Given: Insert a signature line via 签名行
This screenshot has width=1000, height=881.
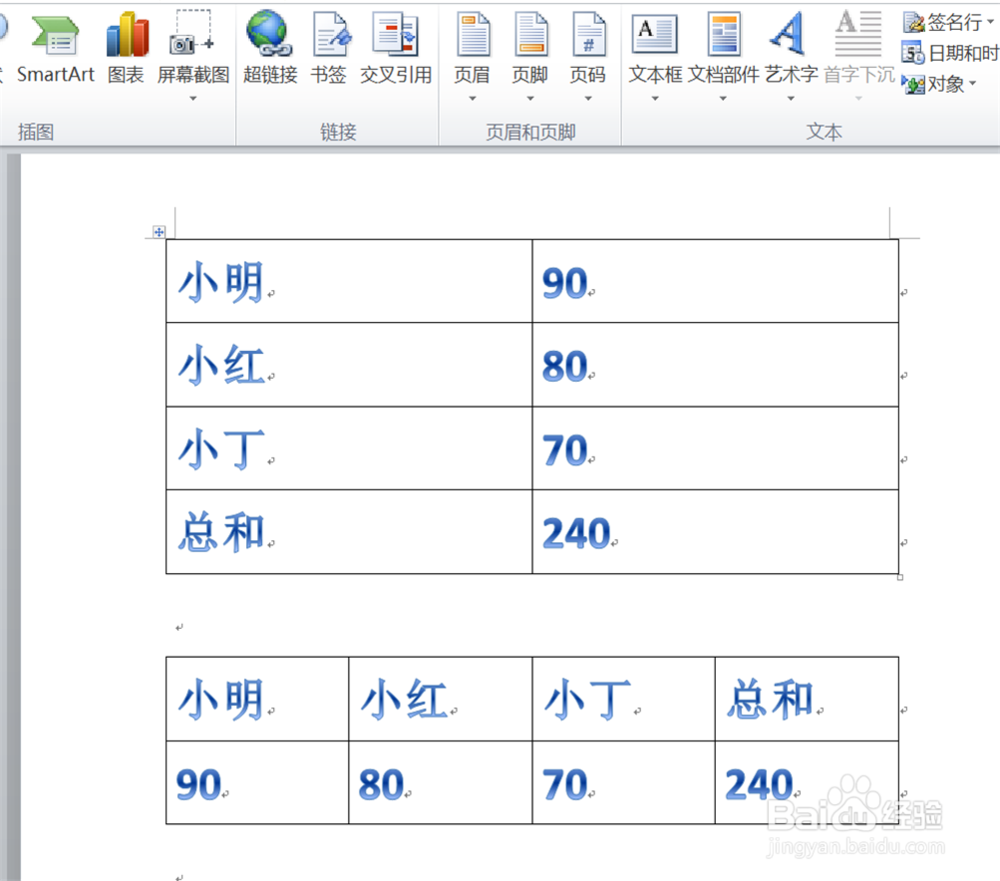Looking at the screenshot, I should point(945,22).
